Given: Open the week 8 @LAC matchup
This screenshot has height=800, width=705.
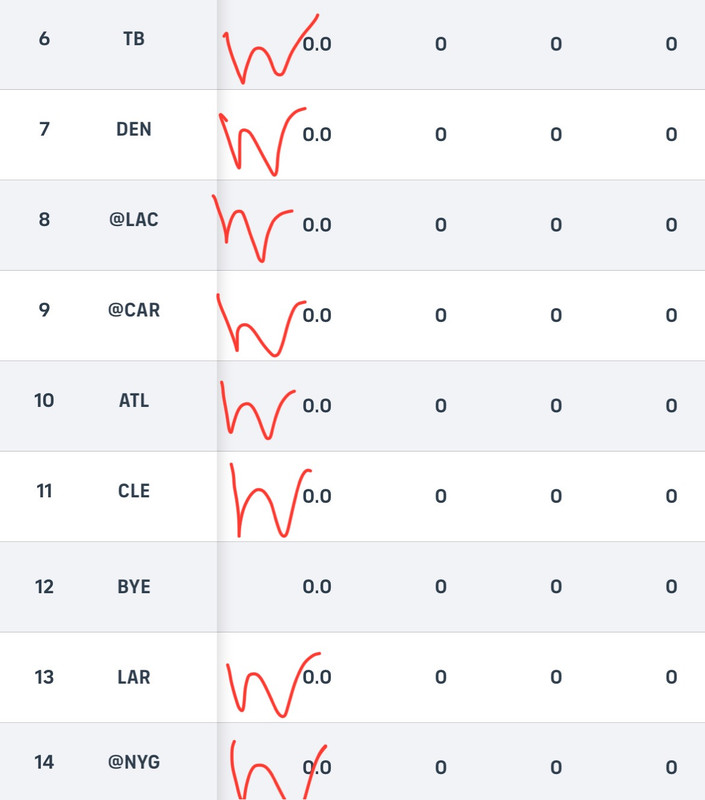Looking at the screenshot, I should coord(134,219).
